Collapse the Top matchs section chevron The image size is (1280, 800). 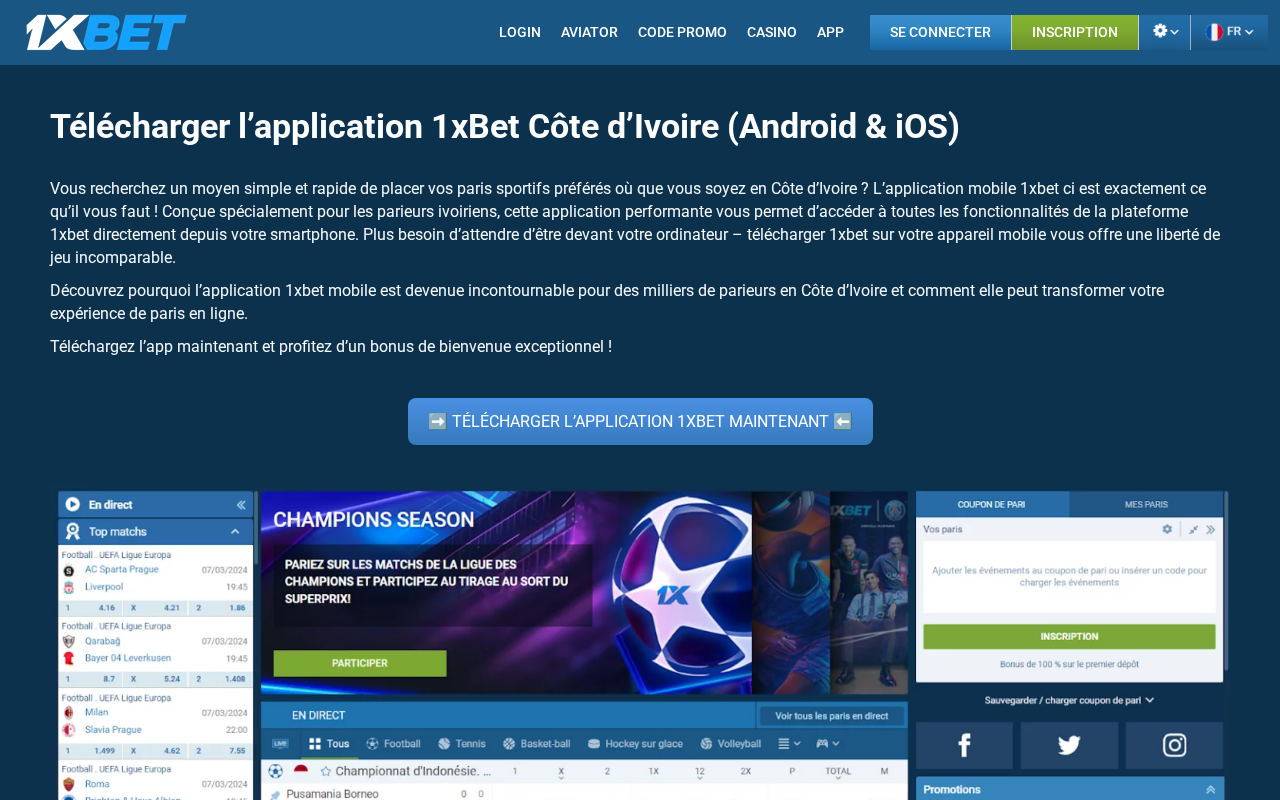(x=235, y=531)
